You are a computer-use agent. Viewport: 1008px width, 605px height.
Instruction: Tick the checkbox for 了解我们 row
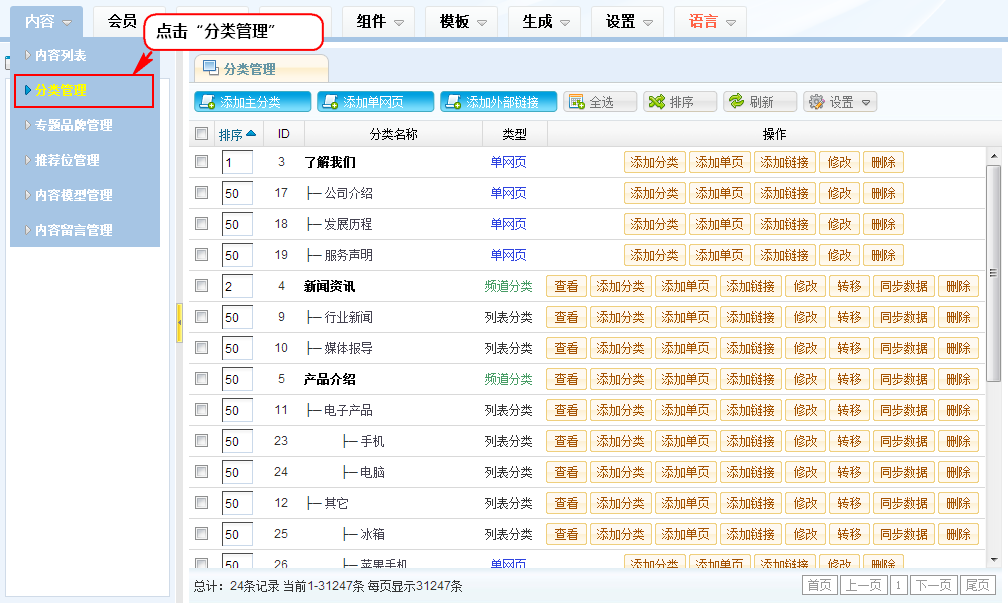coord(202,162)
